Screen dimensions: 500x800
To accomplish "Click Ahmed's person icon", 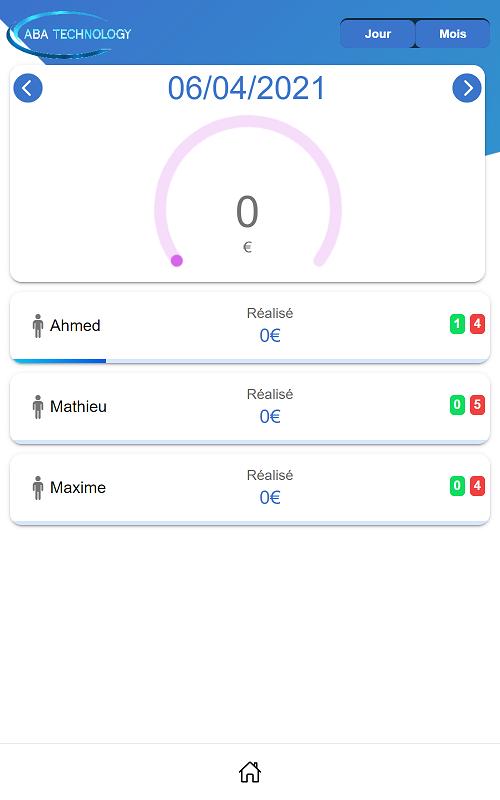I will click(x=38, y=326).
